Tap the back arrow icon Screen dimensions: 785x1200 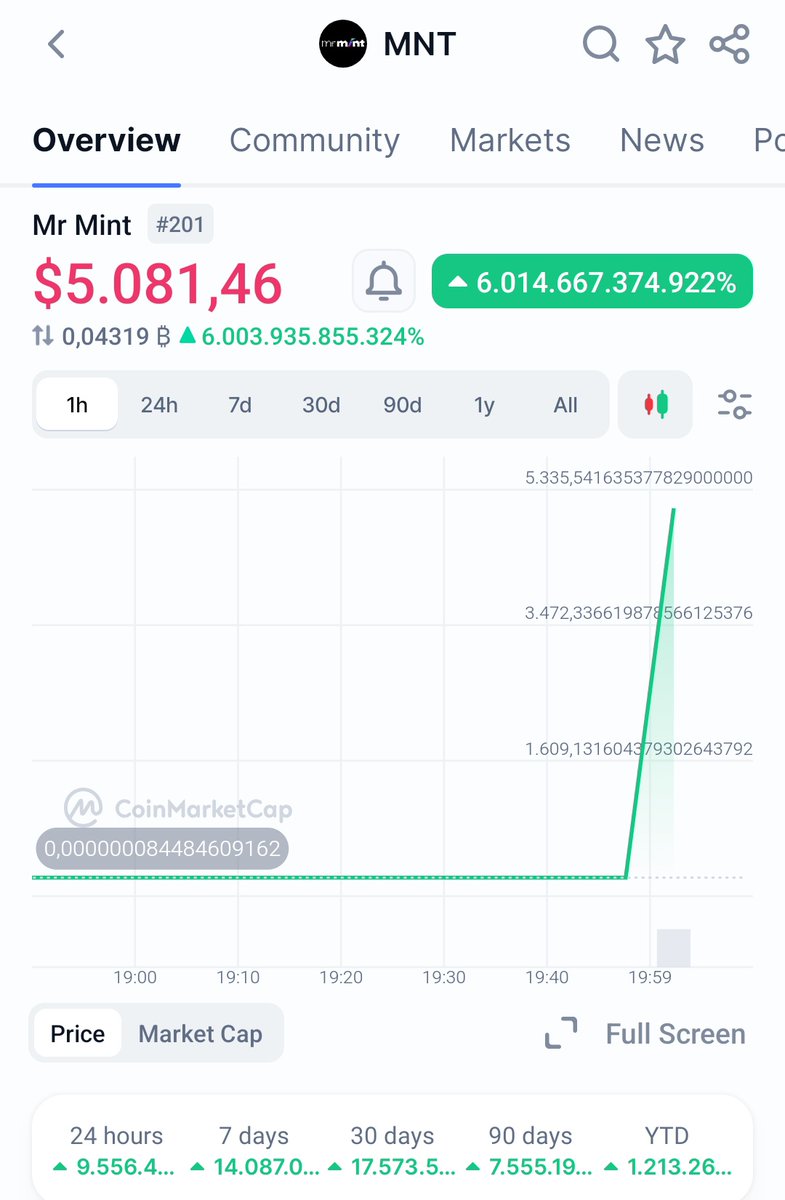pos(57,45)
